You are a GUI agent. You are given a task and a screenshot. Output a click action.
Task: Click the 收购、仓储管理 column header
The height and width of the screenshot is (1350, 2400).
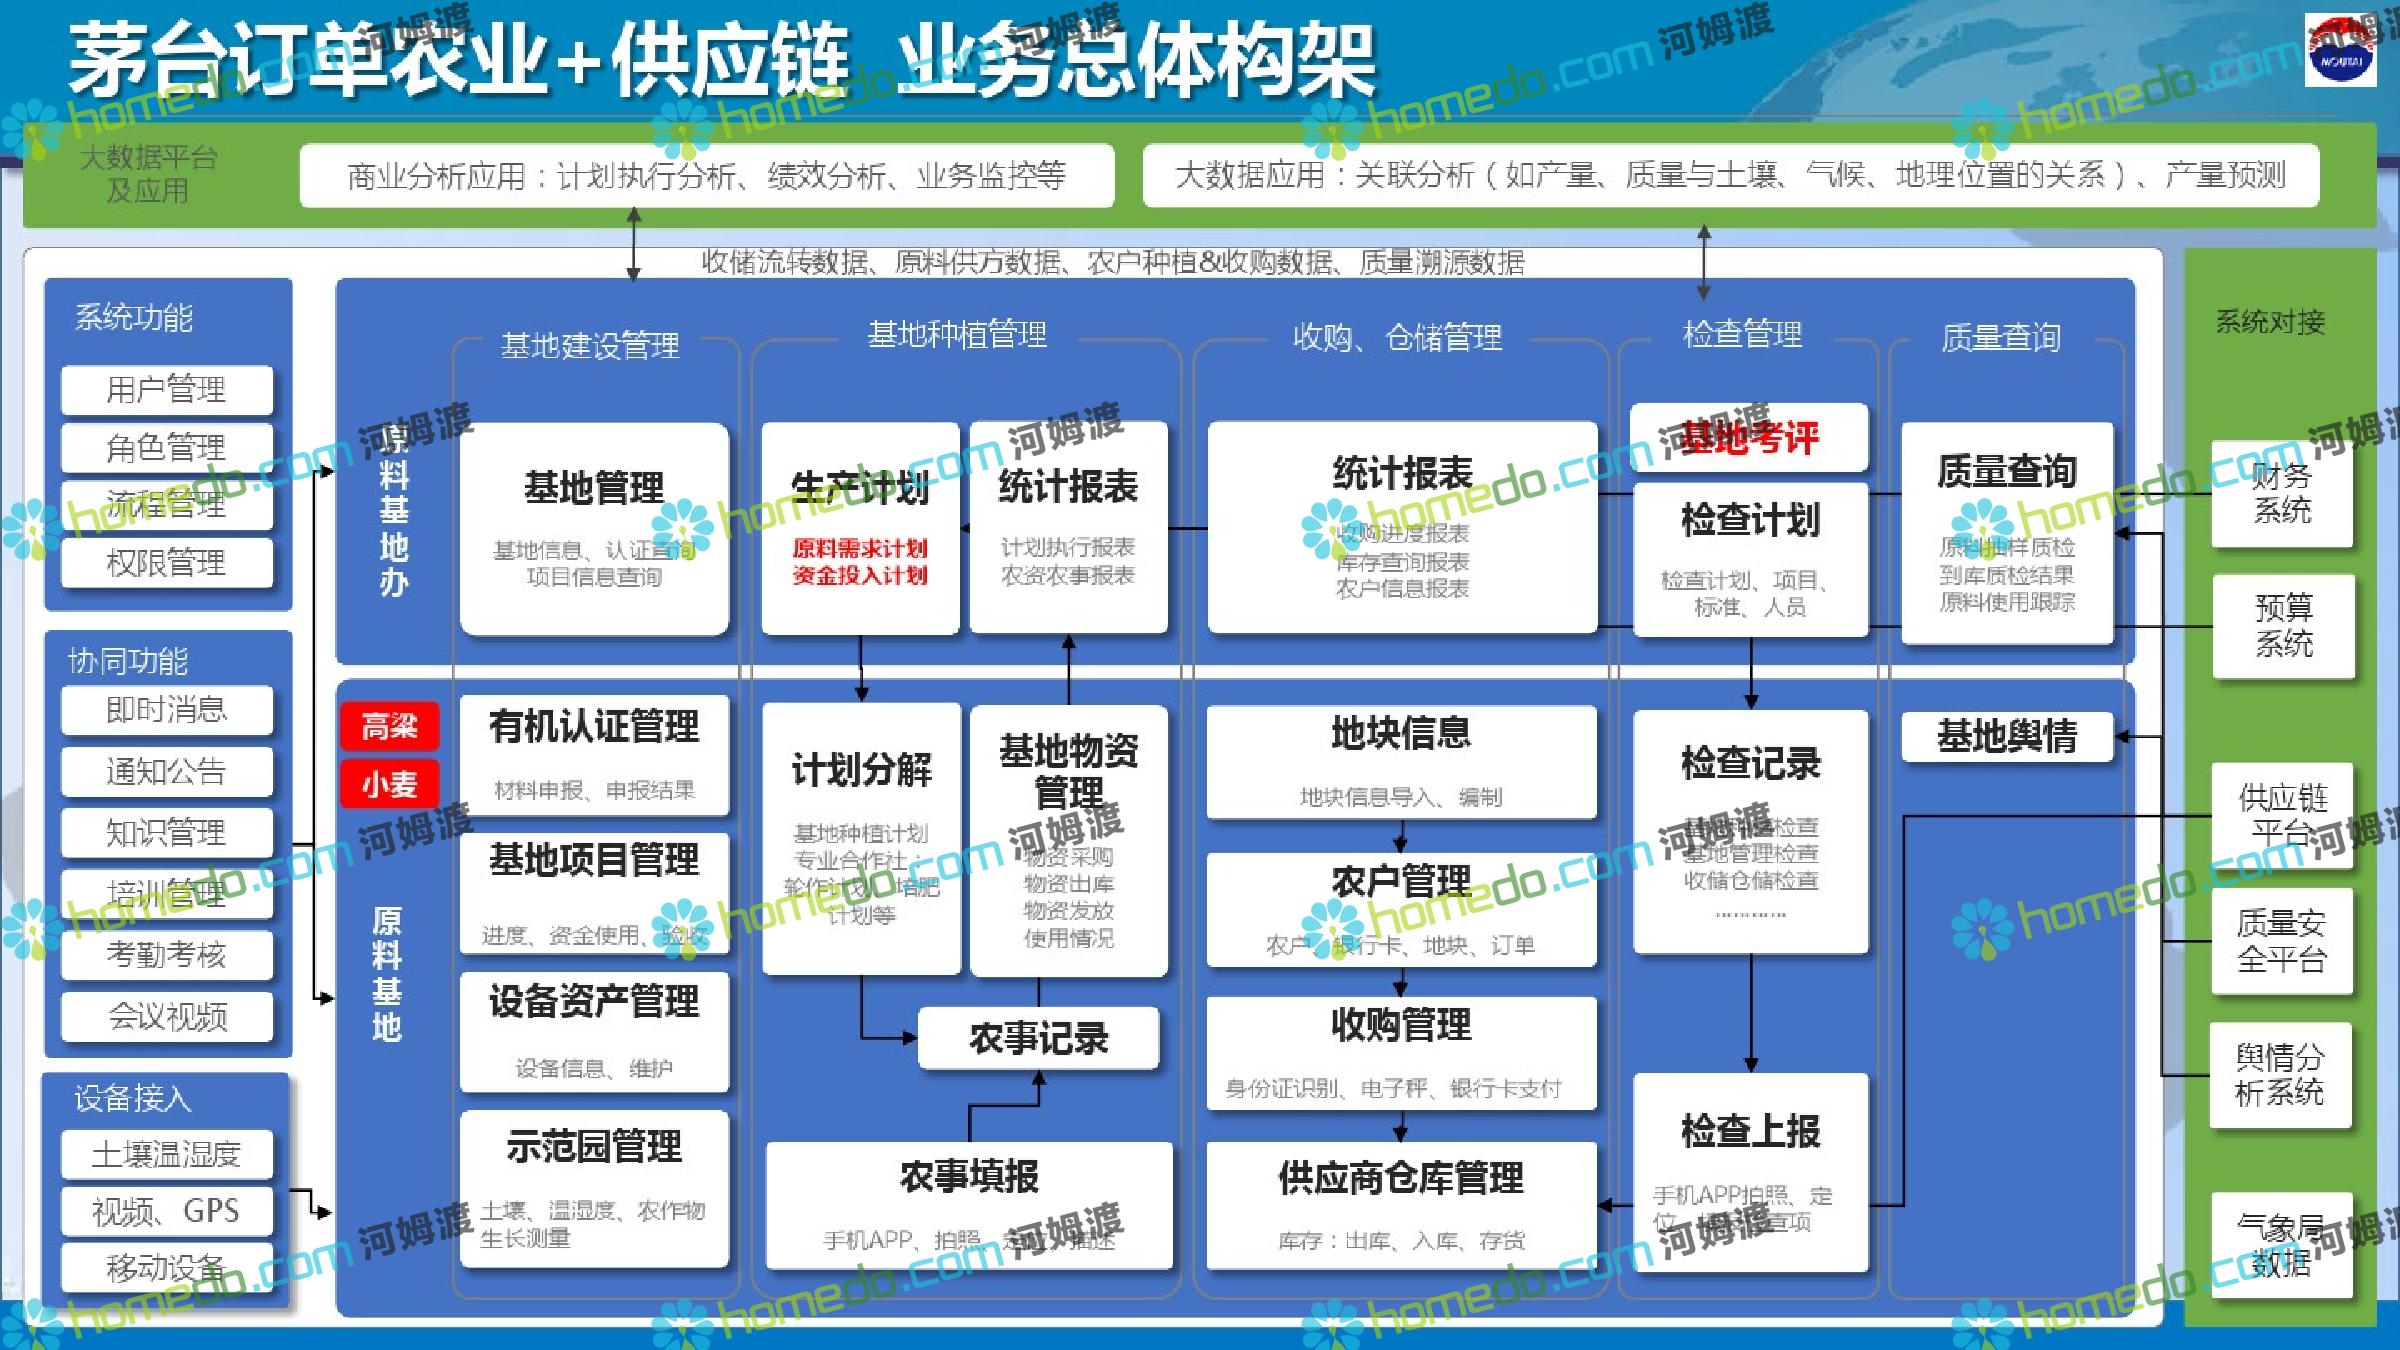[1397, 338]
